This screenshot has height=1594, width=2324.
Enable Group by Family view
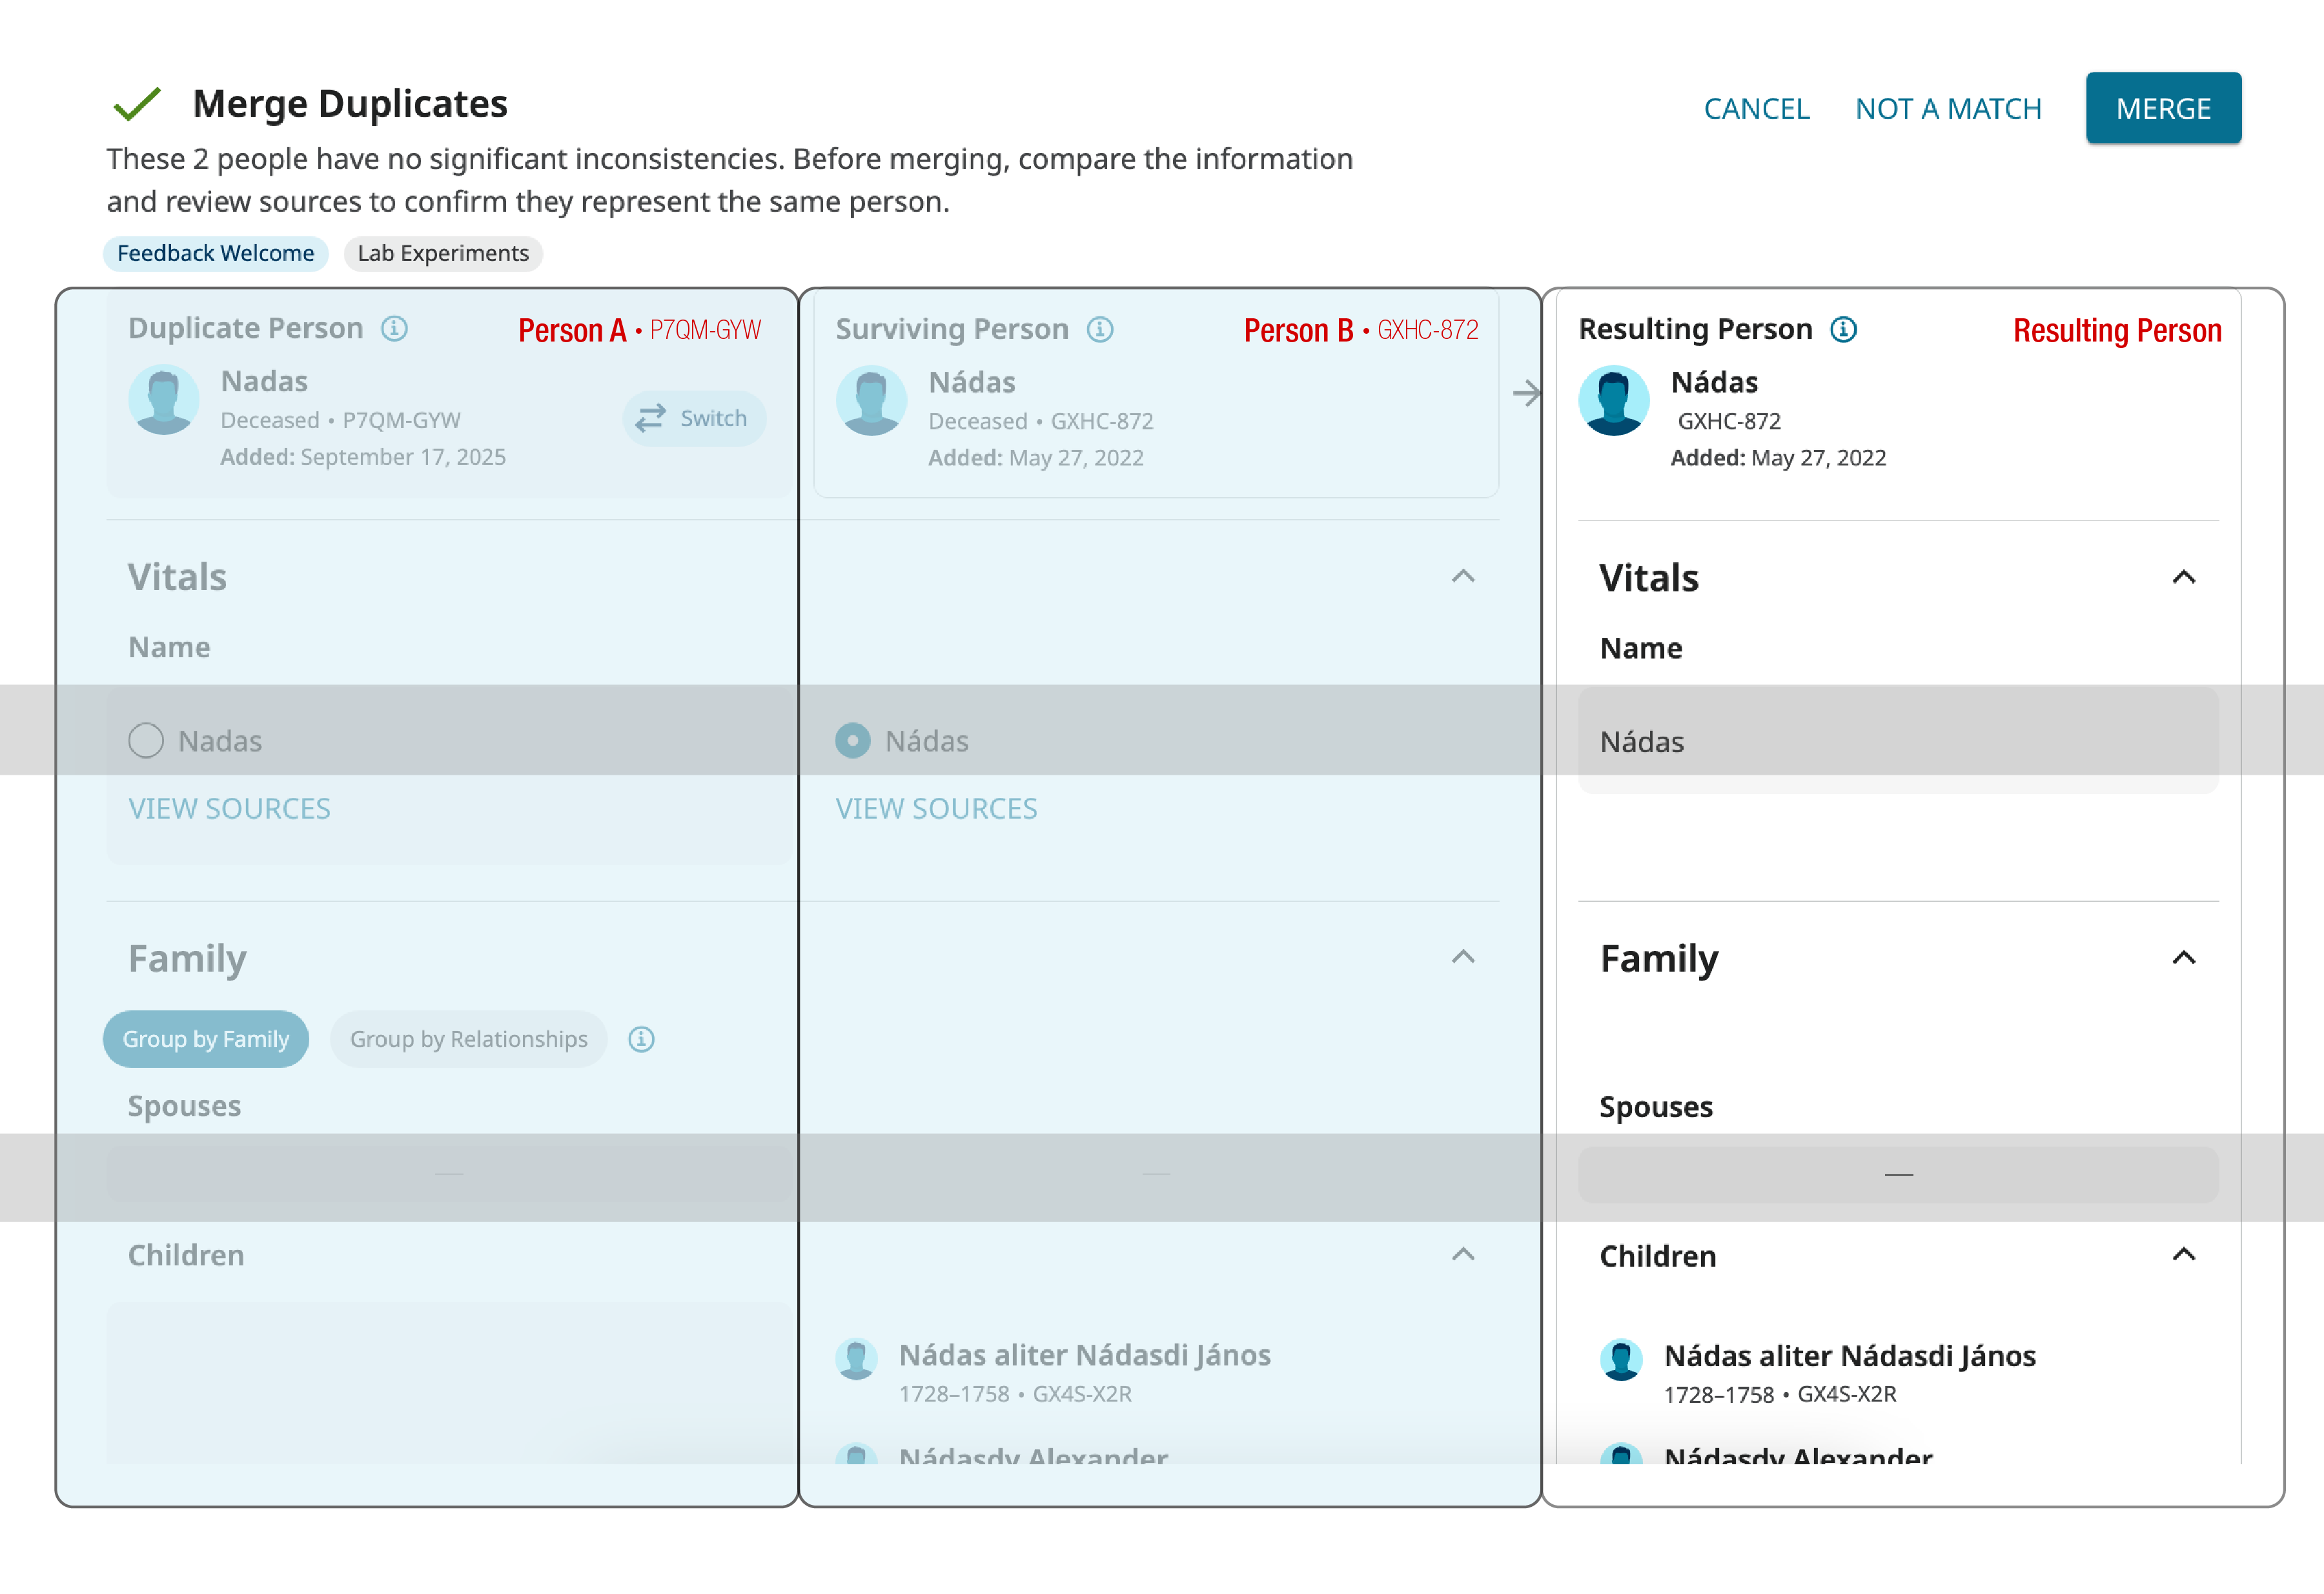tap(206, 1039)
